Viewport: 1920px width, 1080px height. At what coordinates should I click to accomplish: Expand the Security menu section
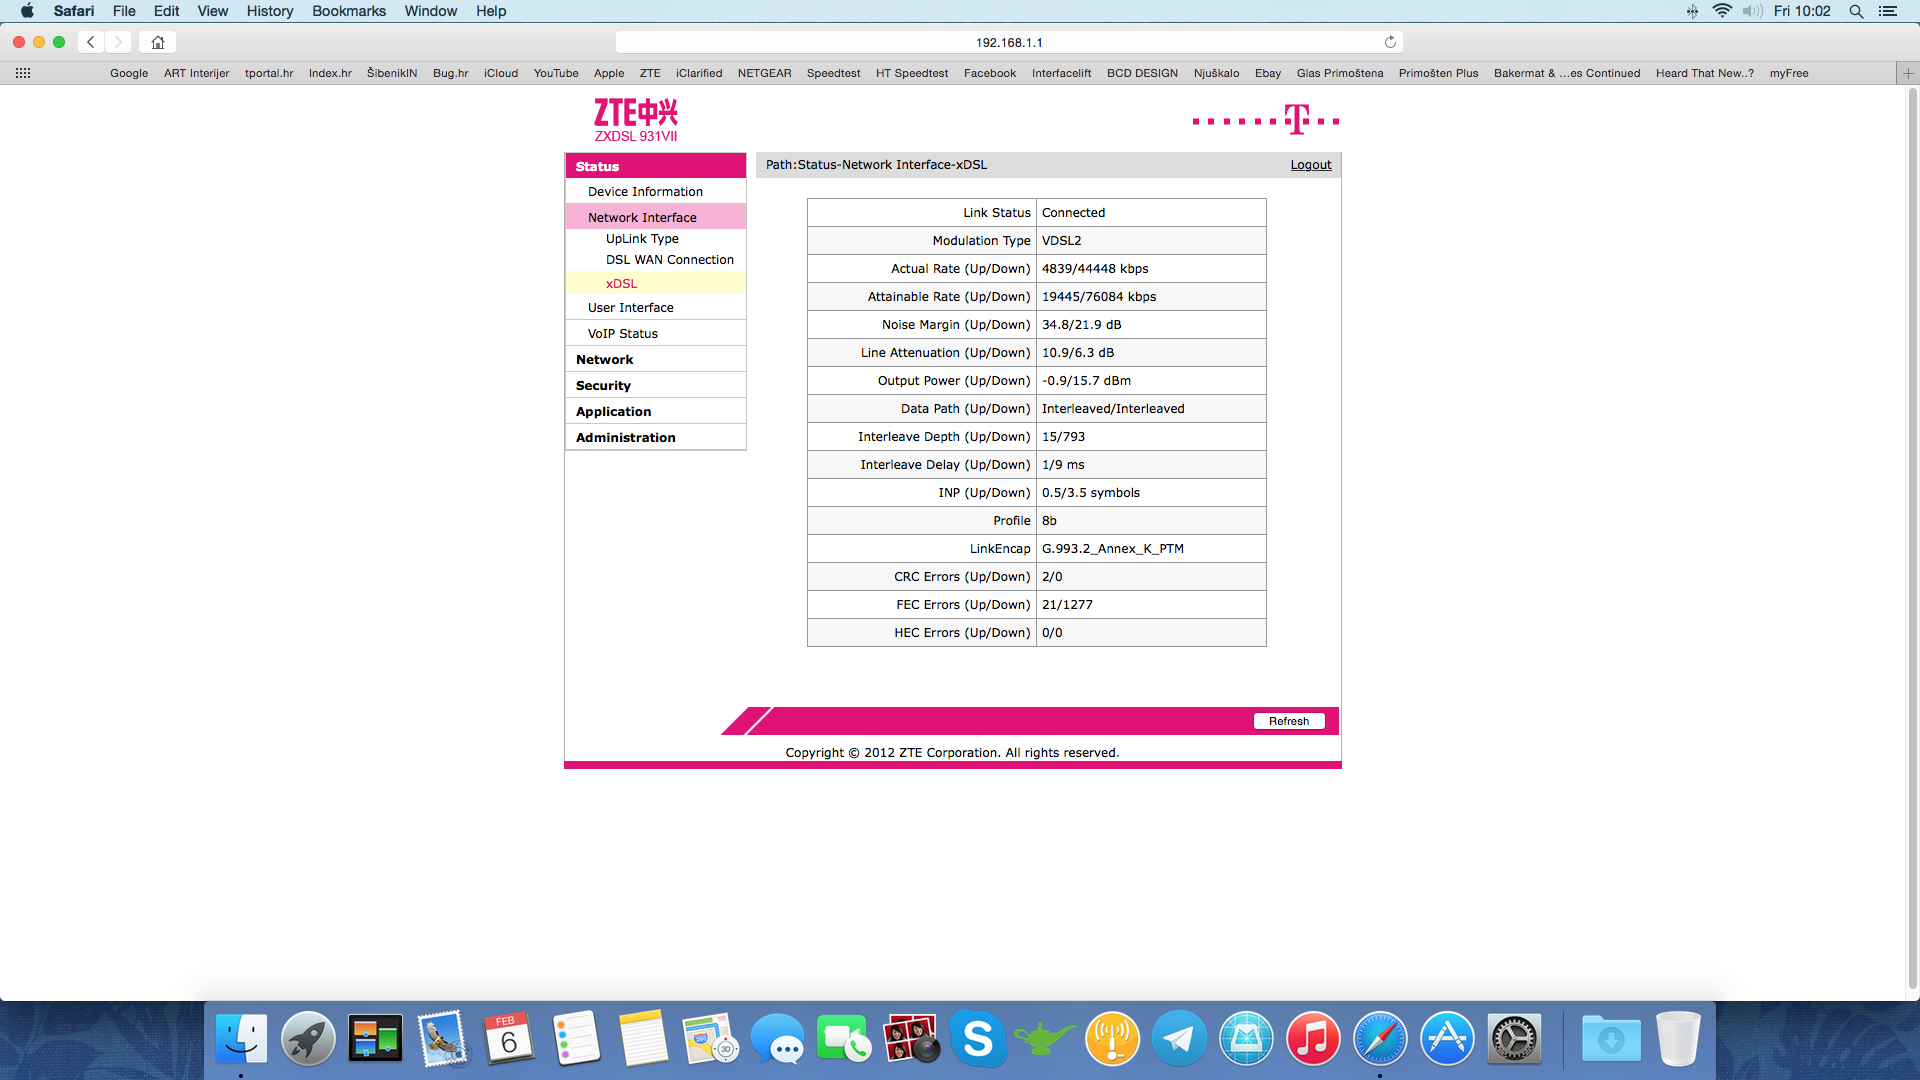click(603, 385)
